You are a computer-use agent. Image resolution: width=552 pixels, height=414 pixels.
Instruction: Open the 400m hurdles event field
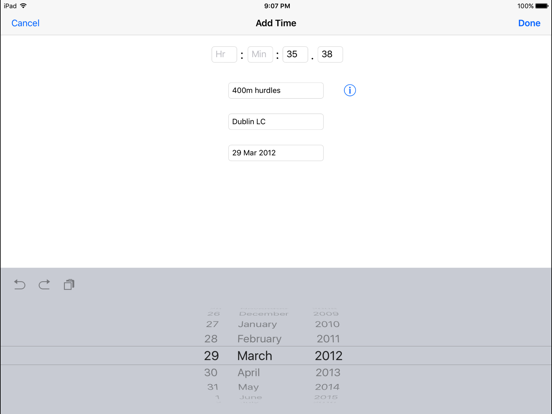click(x=276, y=90)
